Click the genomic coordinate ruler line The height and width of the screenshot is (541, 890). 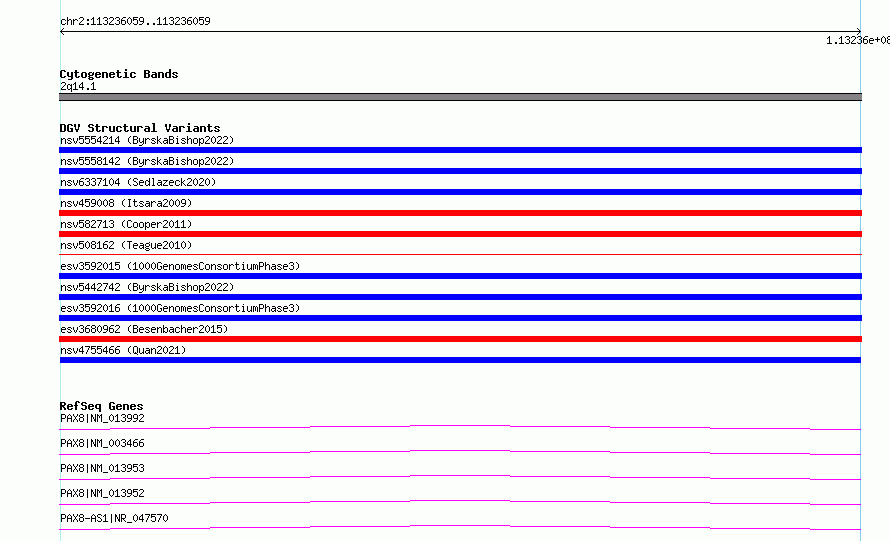coord(460,32)
